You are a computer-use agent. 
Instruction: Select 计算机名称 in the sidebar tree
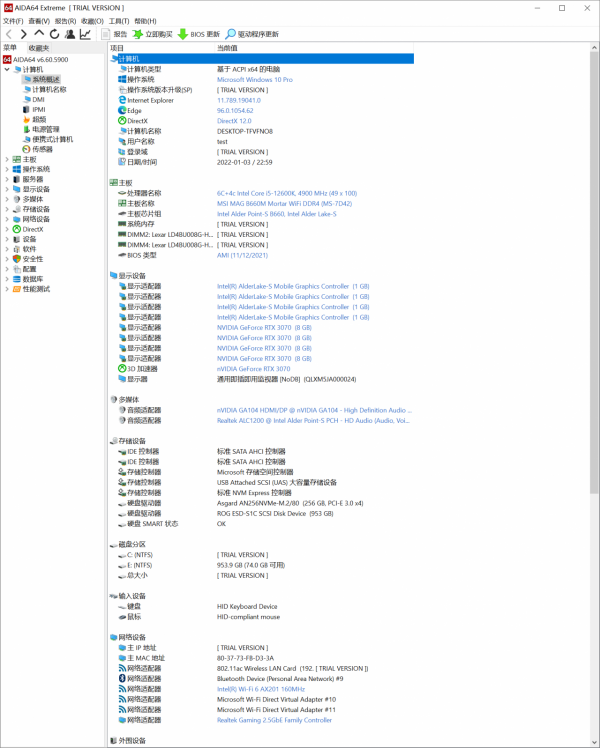click(x=45, y=89)
